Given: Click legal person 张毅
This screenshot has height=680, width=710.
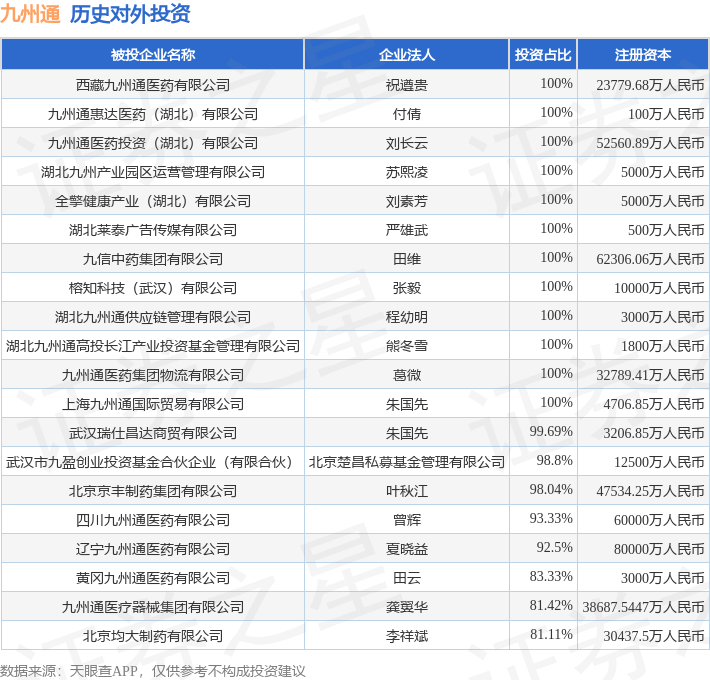Looking at the screenshot, I should (407, 288).
